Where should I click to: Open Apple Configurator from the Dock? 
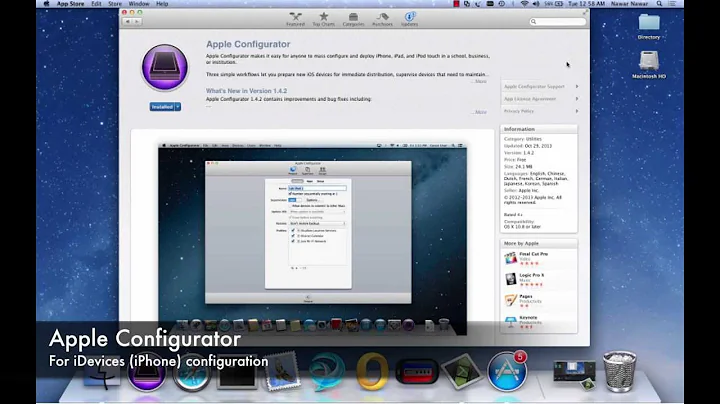click(x=147, y=373)
